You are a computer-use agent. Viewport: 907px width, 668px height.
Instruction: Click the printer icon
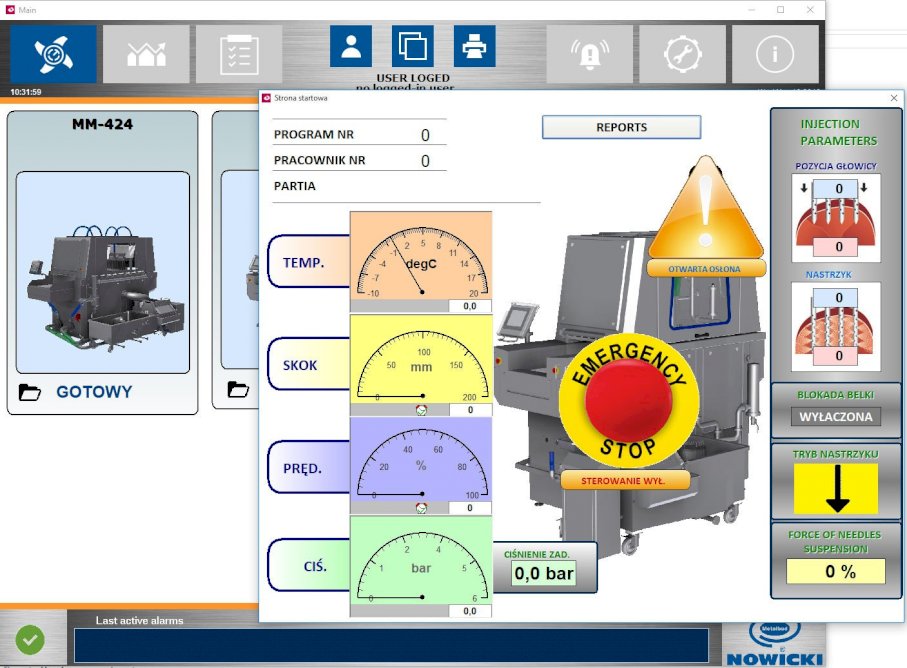click(474, 46)
